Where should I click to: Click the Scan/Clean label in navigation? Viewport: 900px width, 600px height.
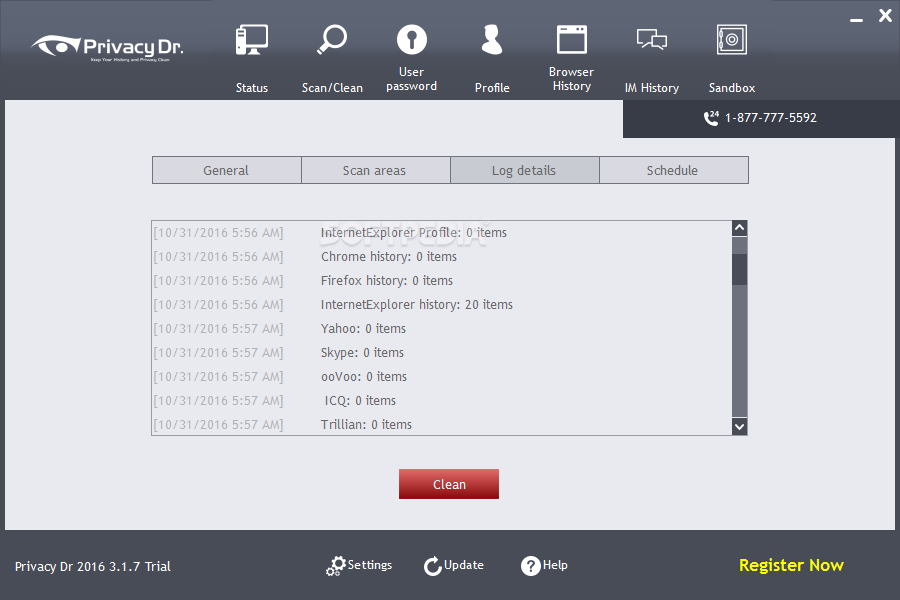(x=332, y=88)
